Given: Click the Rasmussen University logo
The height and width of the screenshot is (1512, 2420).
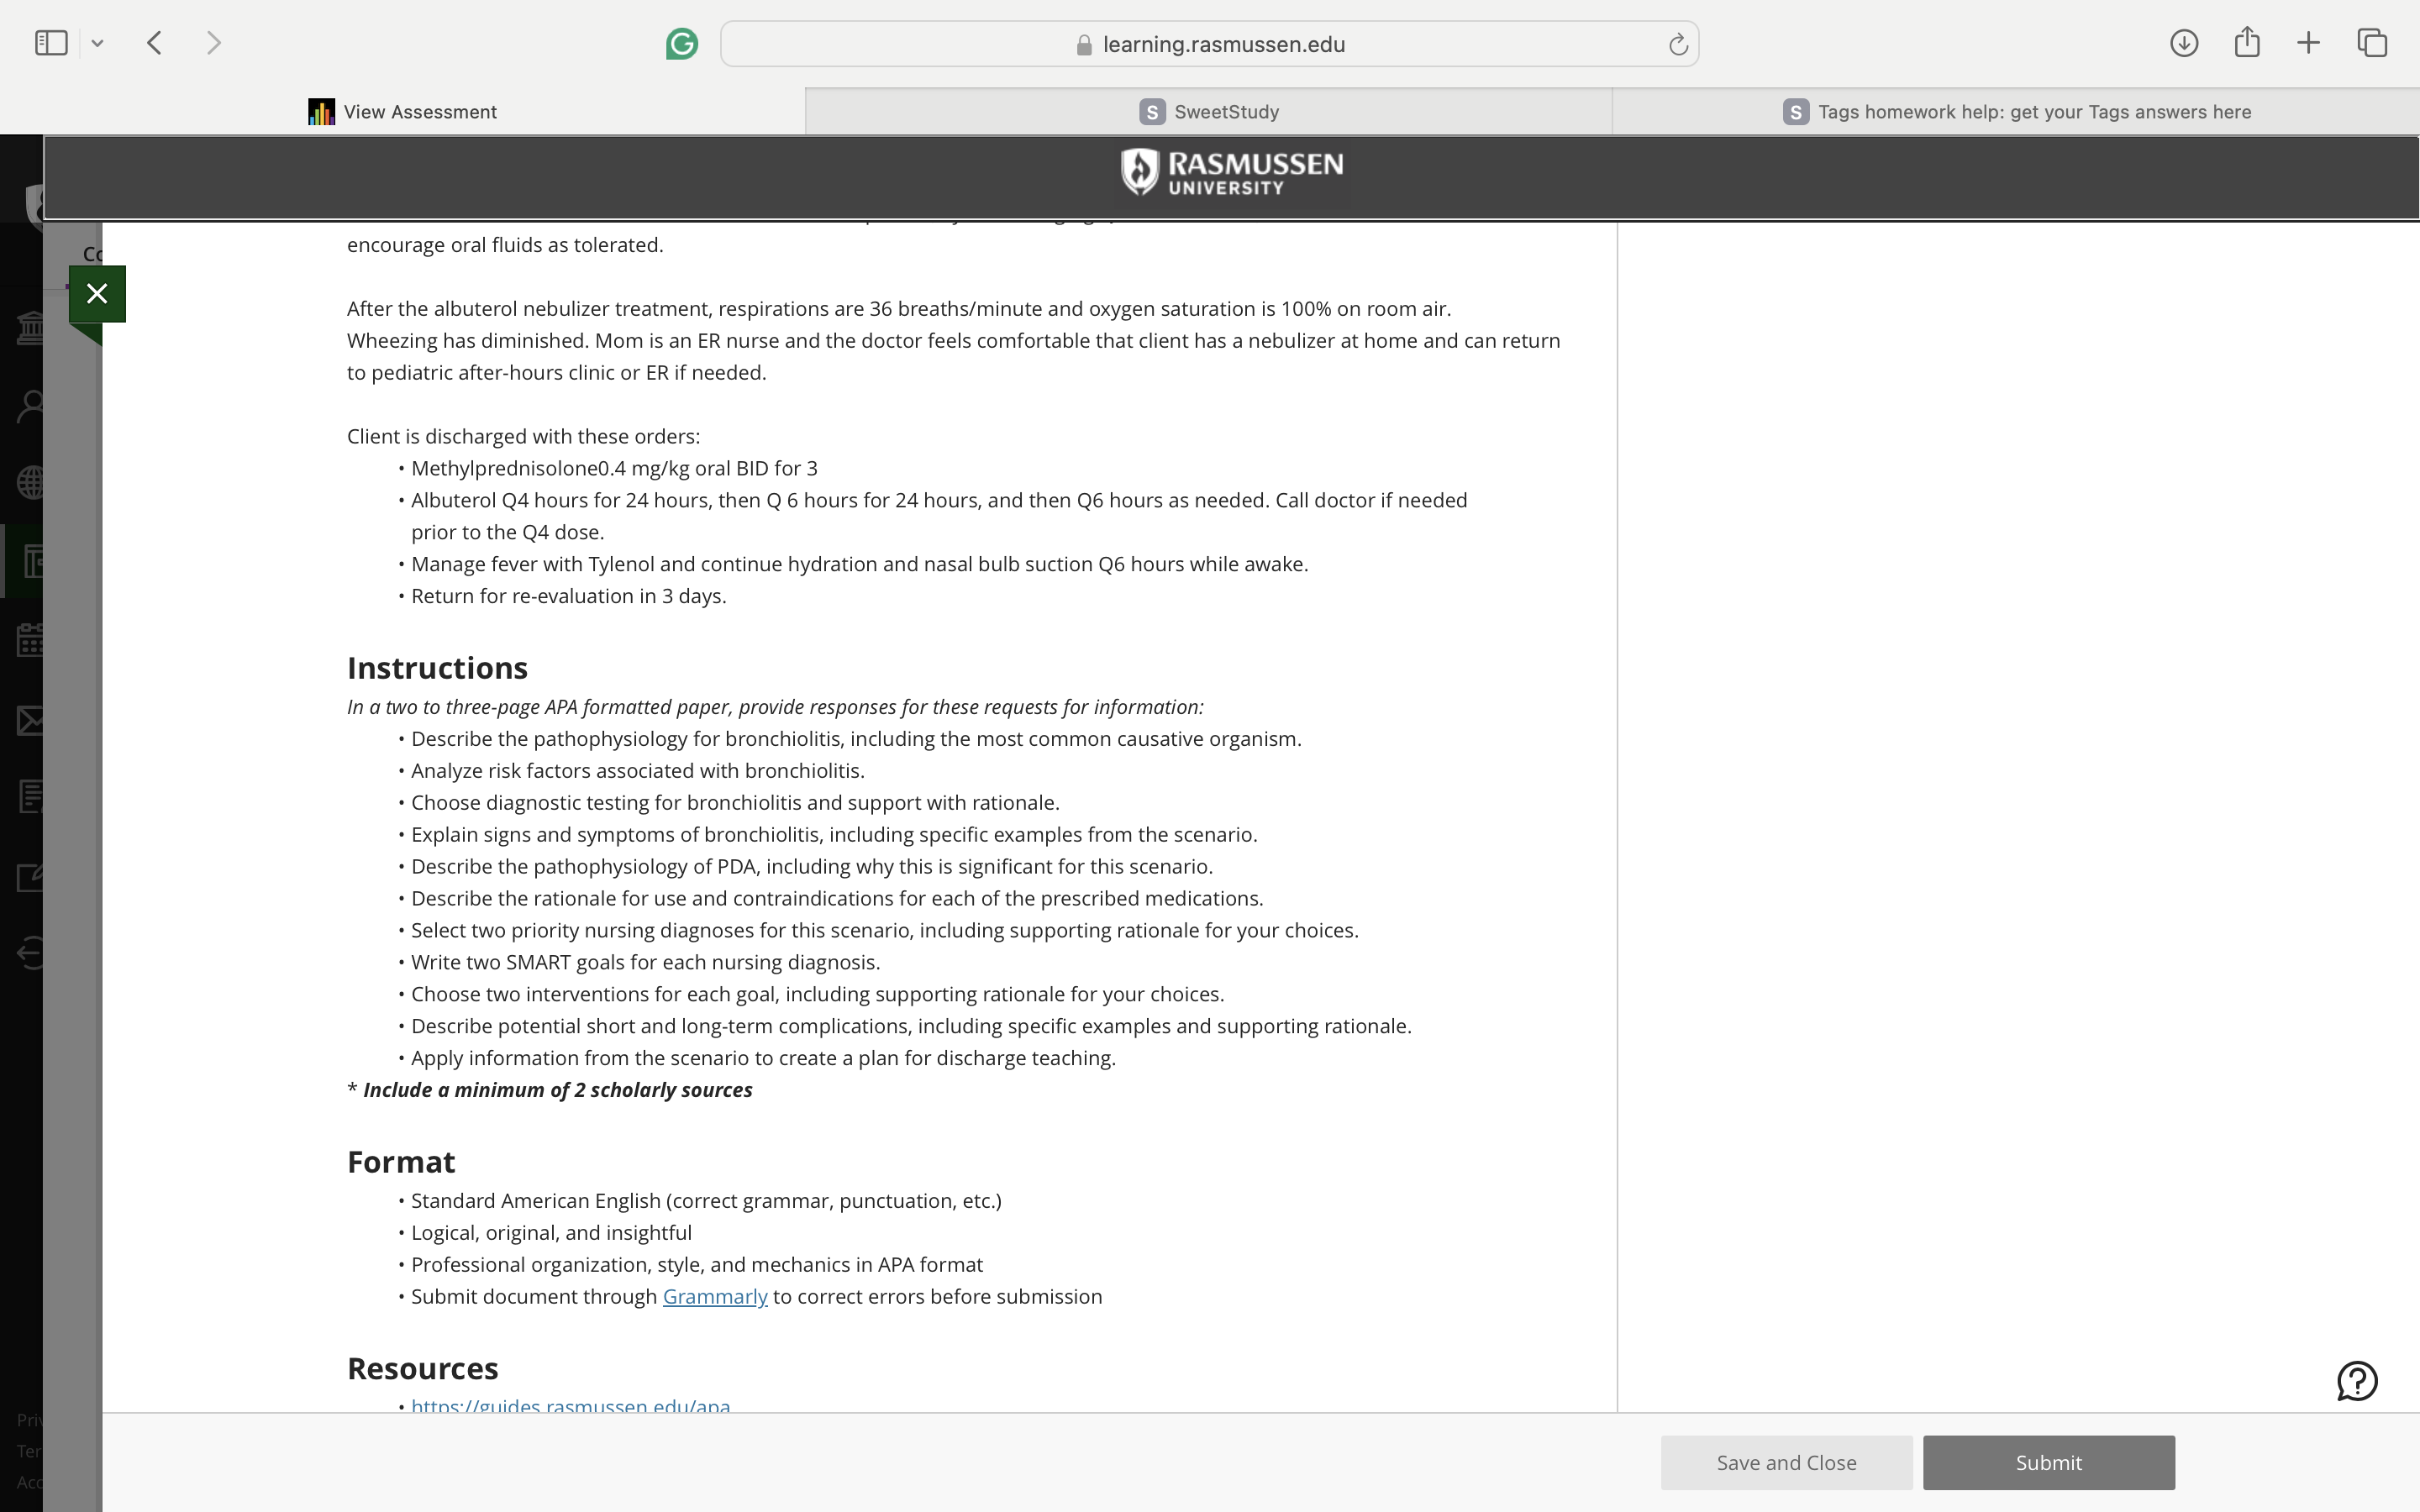Looking at the screenshot, I should 1232,172.
